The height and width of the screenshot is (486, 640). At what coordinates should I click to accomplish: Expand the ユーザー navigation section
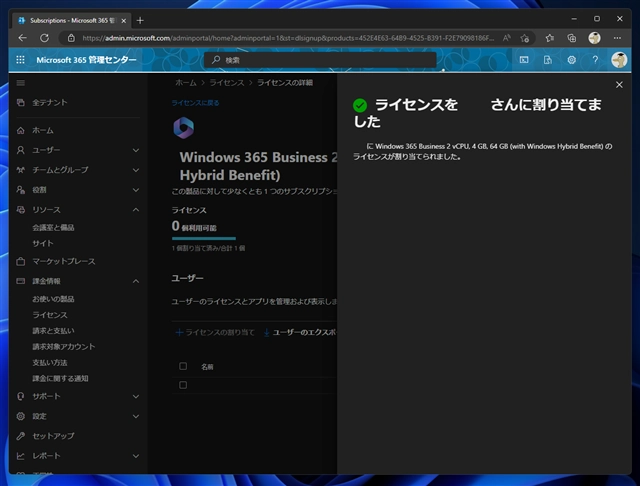coord(136,150)
